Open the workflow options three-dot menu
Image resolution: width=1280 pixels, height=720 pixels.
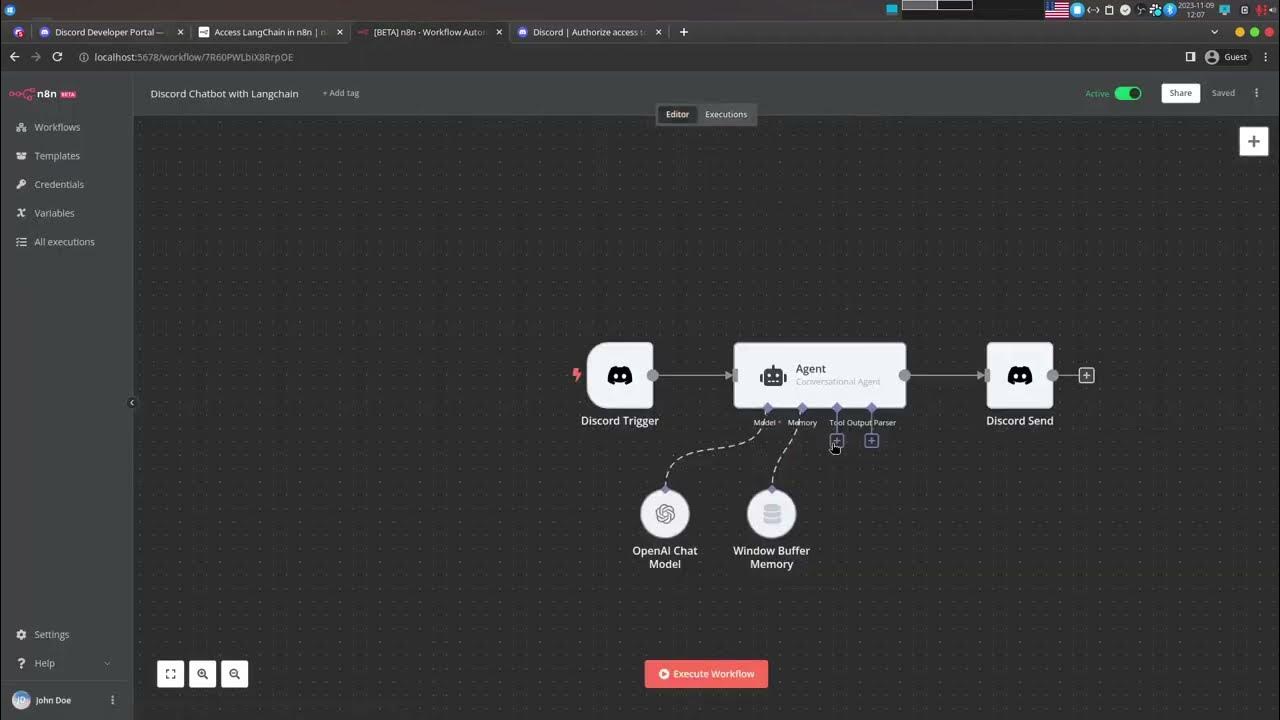point(1256,93)
